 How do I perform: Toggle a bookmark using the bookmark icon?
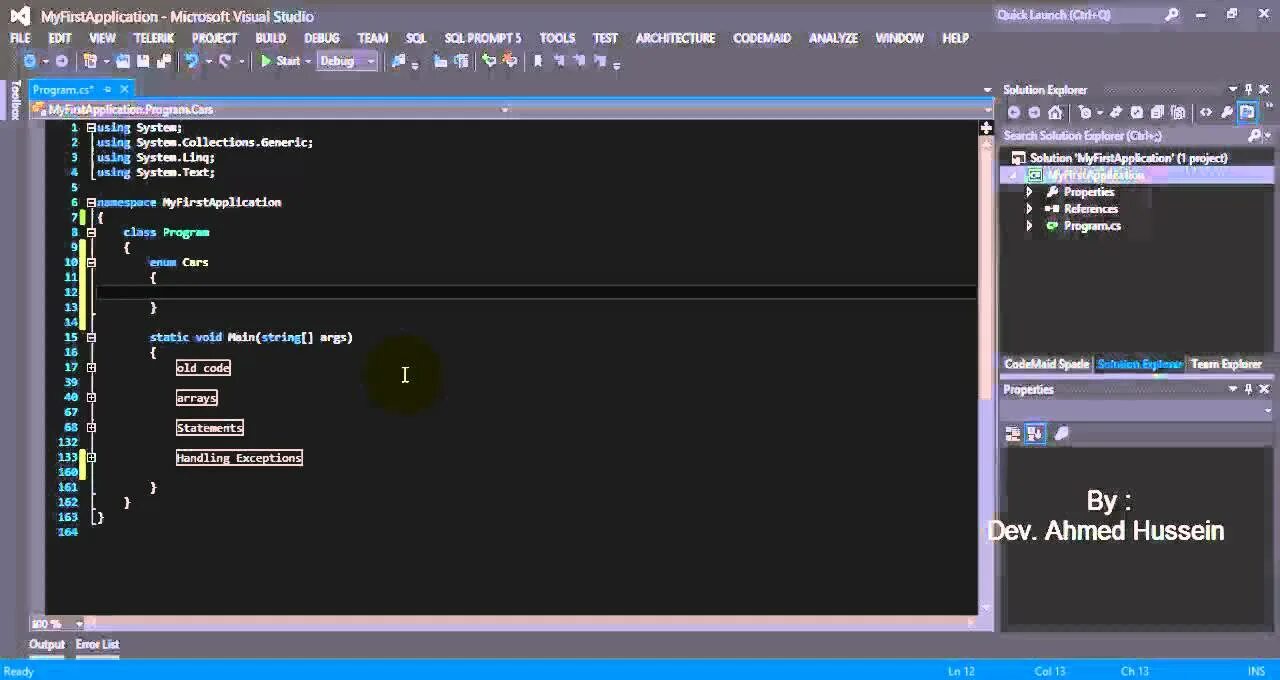pos(537,61)
